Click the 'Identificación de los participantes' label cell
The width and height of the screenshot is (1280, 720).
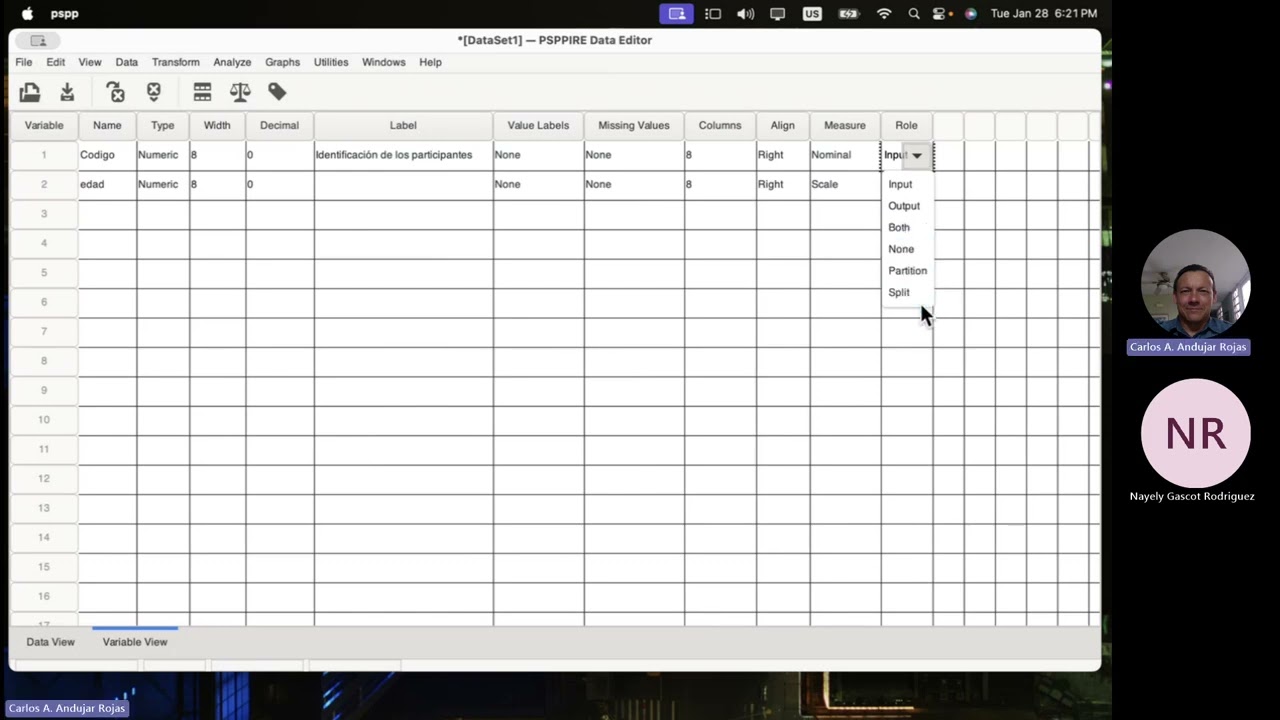coord(403,155)
